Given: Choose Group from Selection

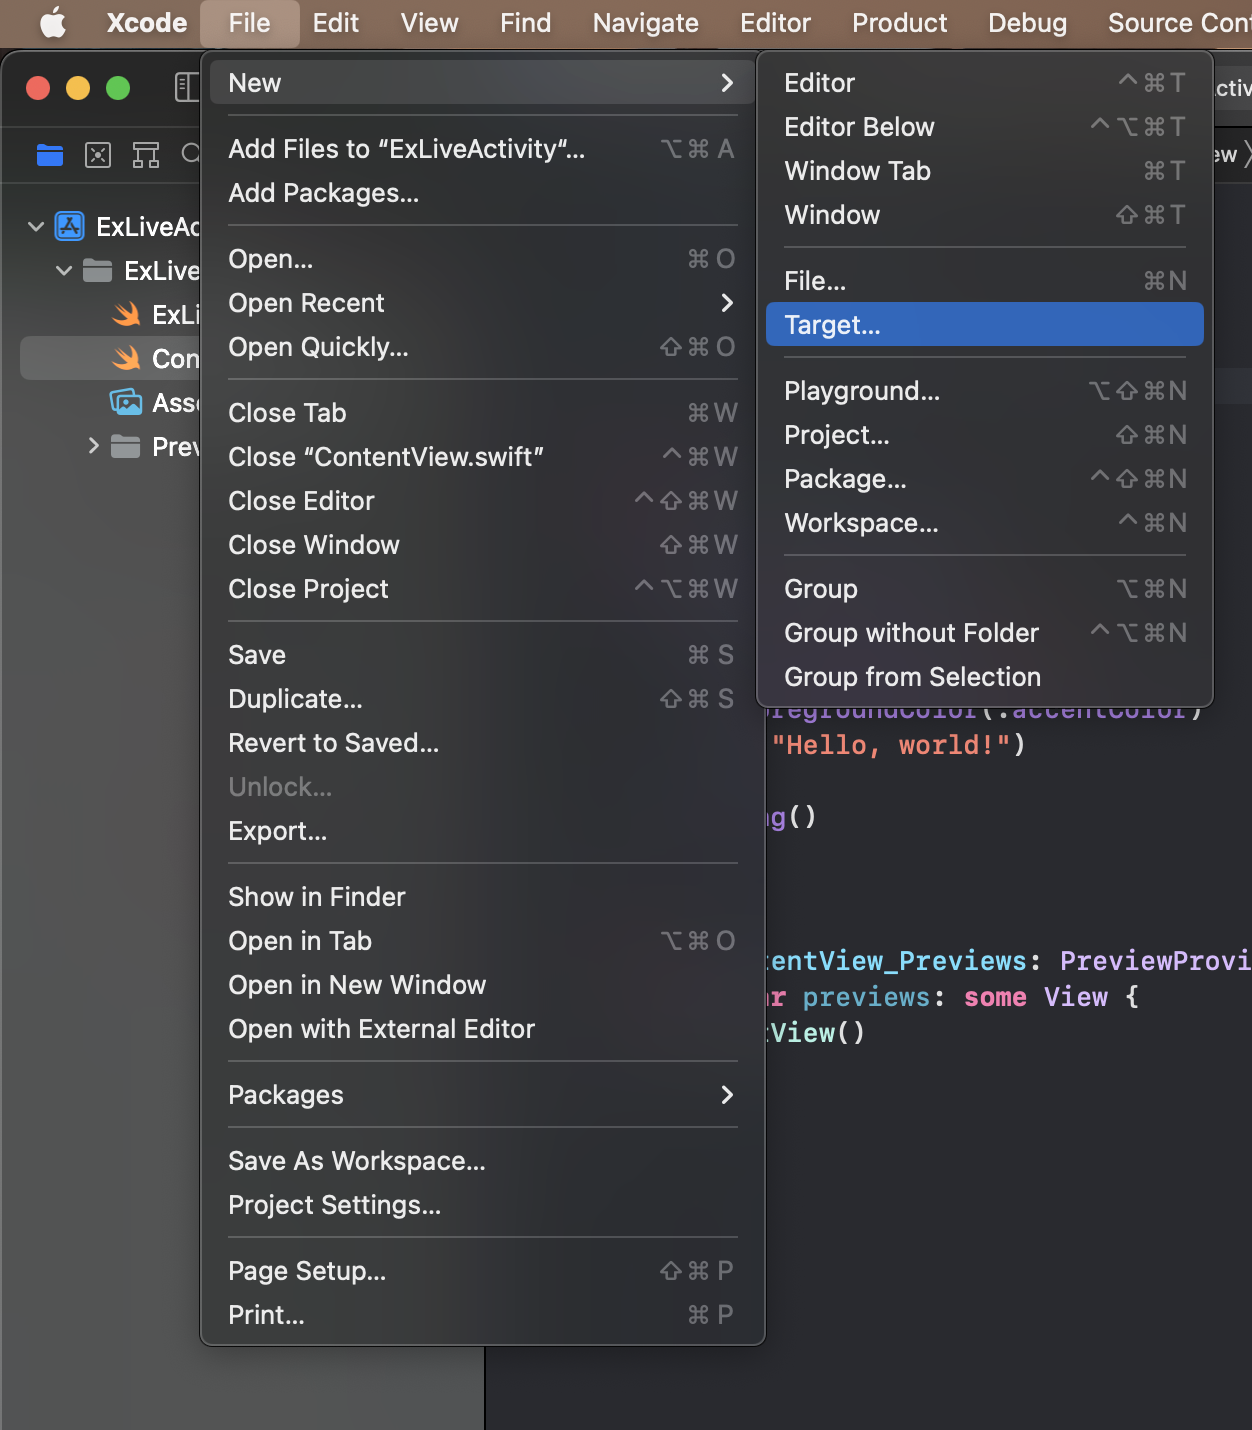Looking at the screenshot, I should 984,677.
